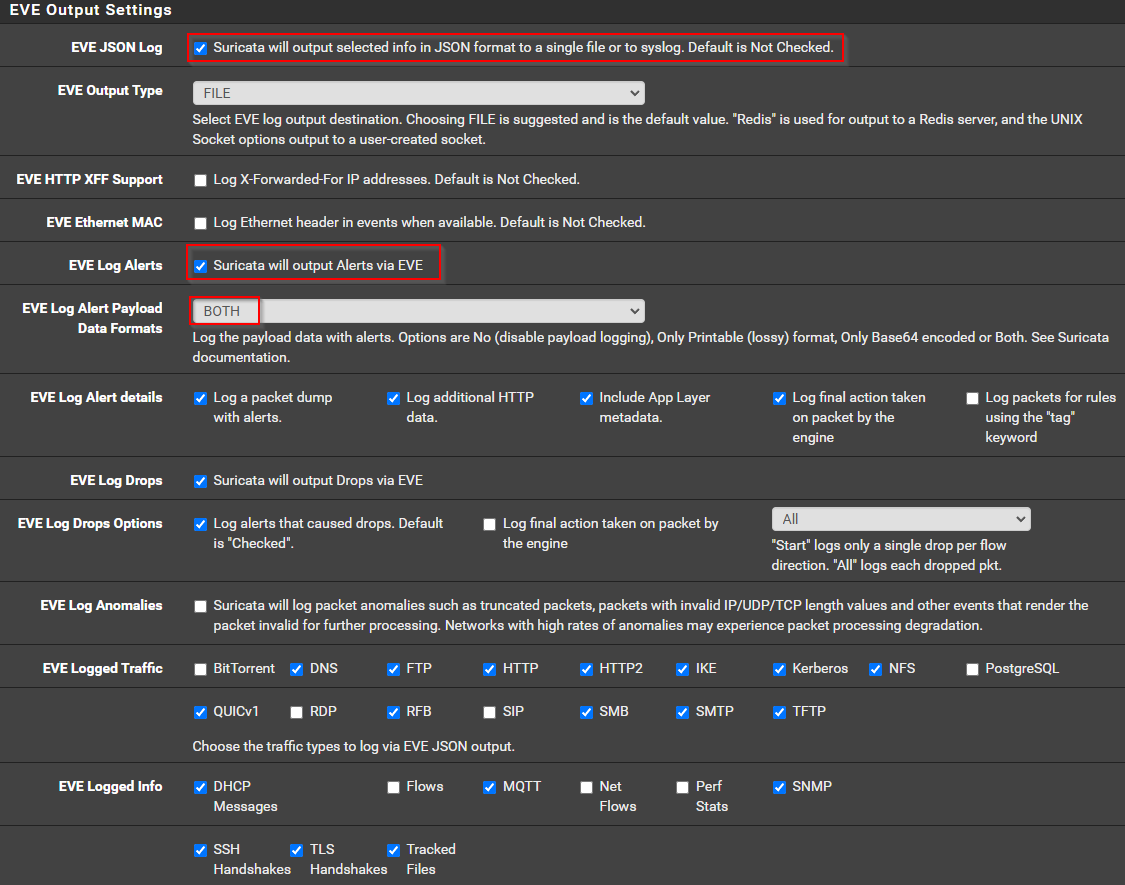Uncheck Suricata will output Alerts via EVE
This screenshot has height=885, width=1125.
(x=201, y=266)
